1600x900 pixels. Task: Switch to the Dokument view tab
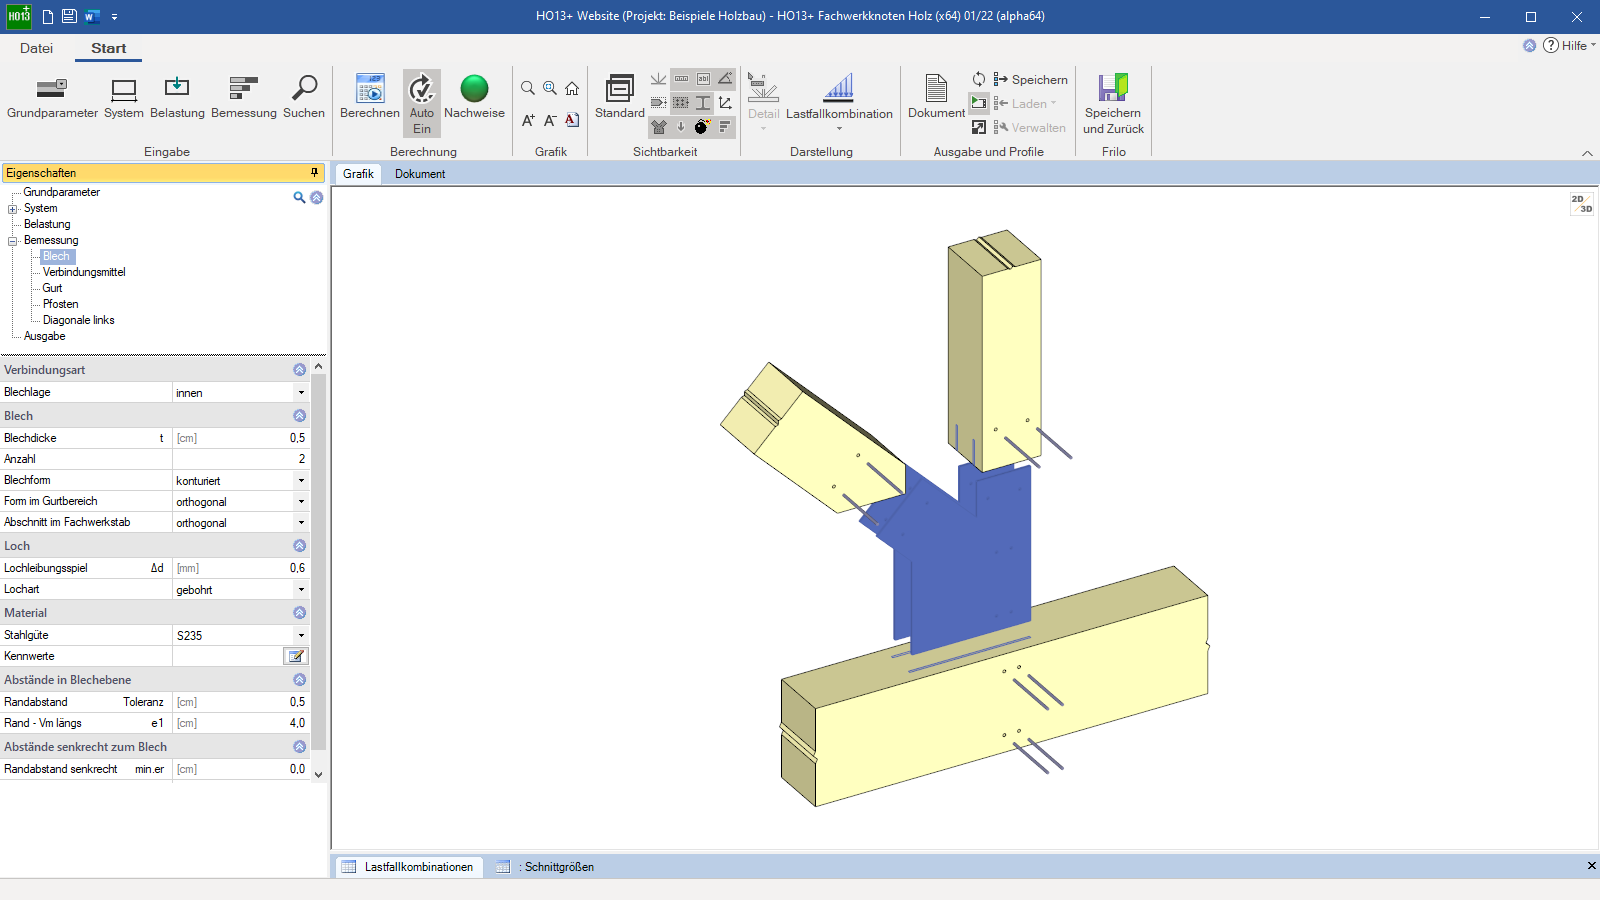coord(420,174)
